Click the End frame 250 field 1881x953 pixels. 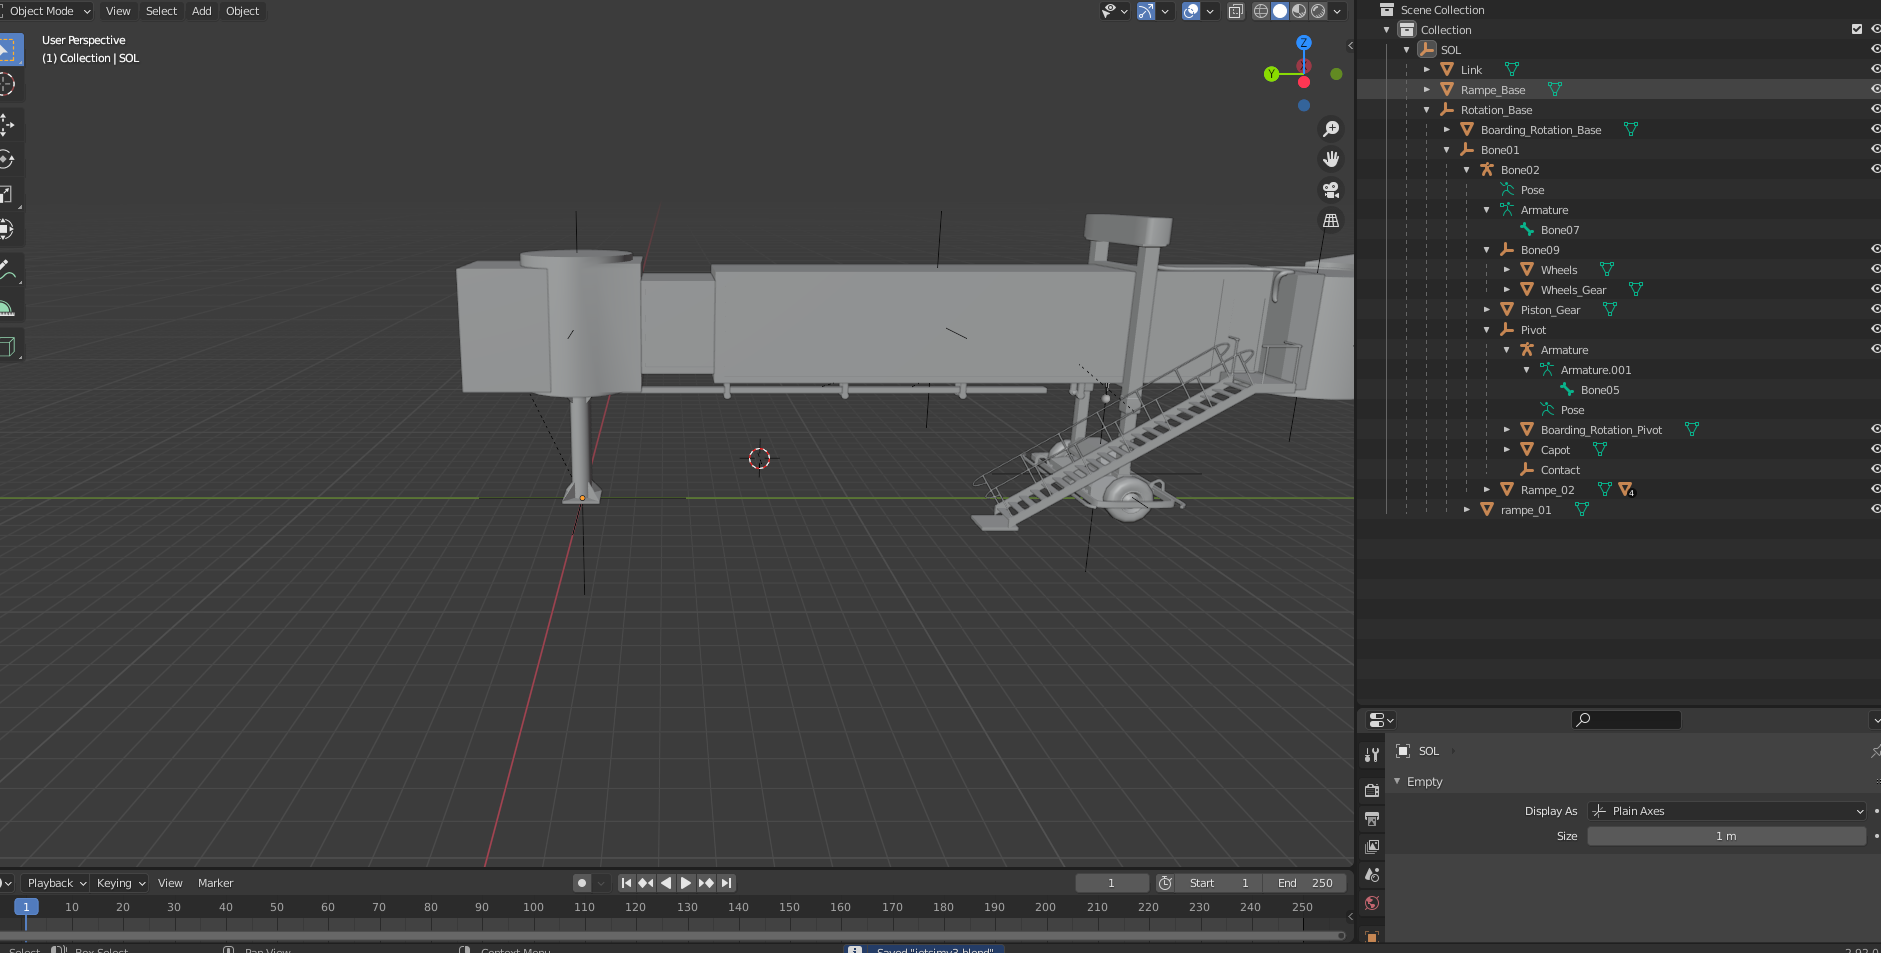click(1304, 883)
